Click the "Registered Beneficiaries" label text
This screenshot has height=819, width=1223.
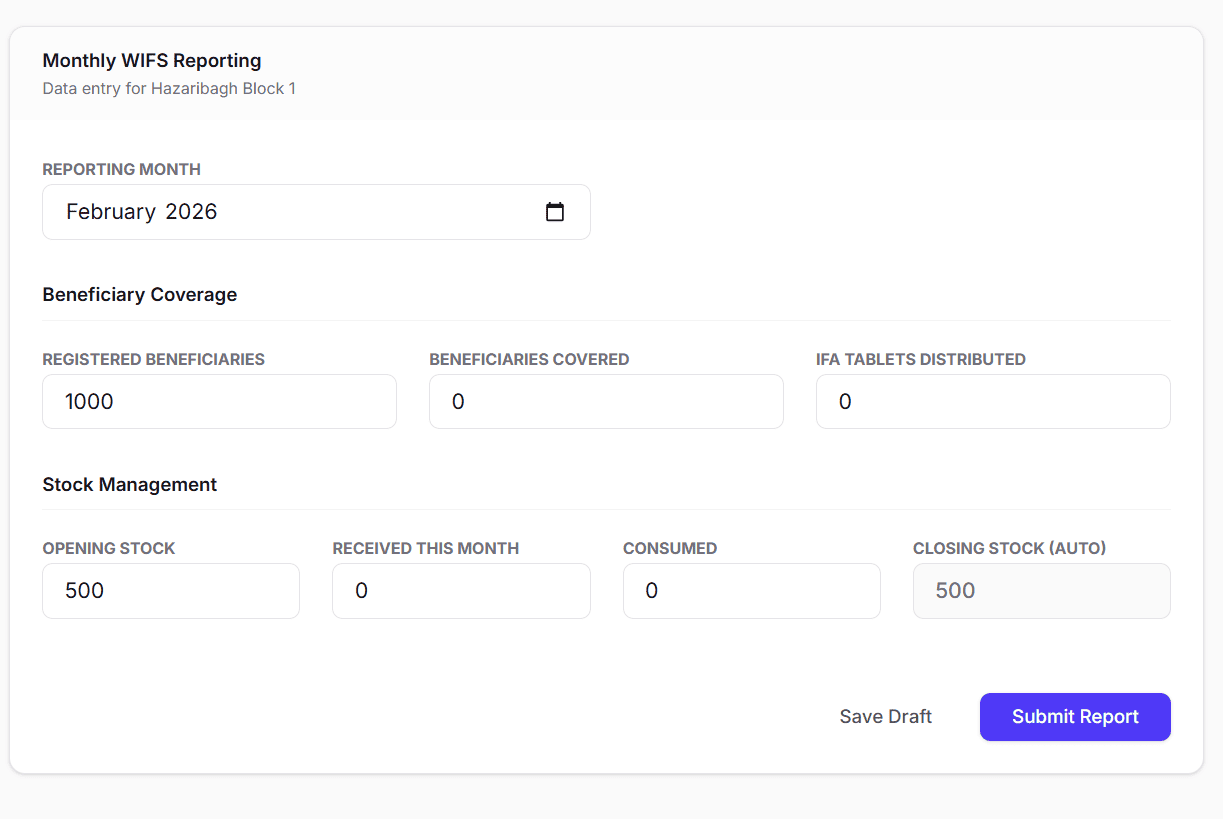[x=153, y=359]
